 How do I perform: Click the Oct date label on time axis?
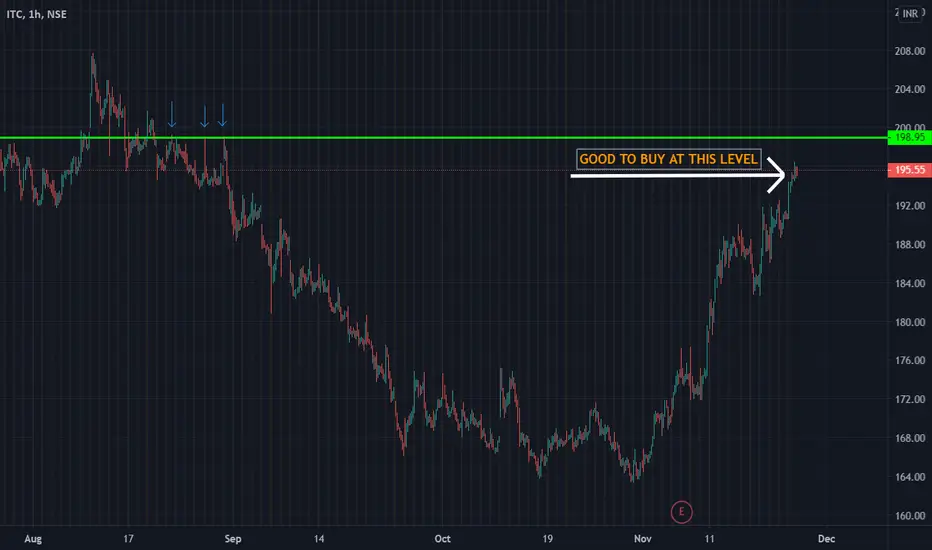pos(442,539)
